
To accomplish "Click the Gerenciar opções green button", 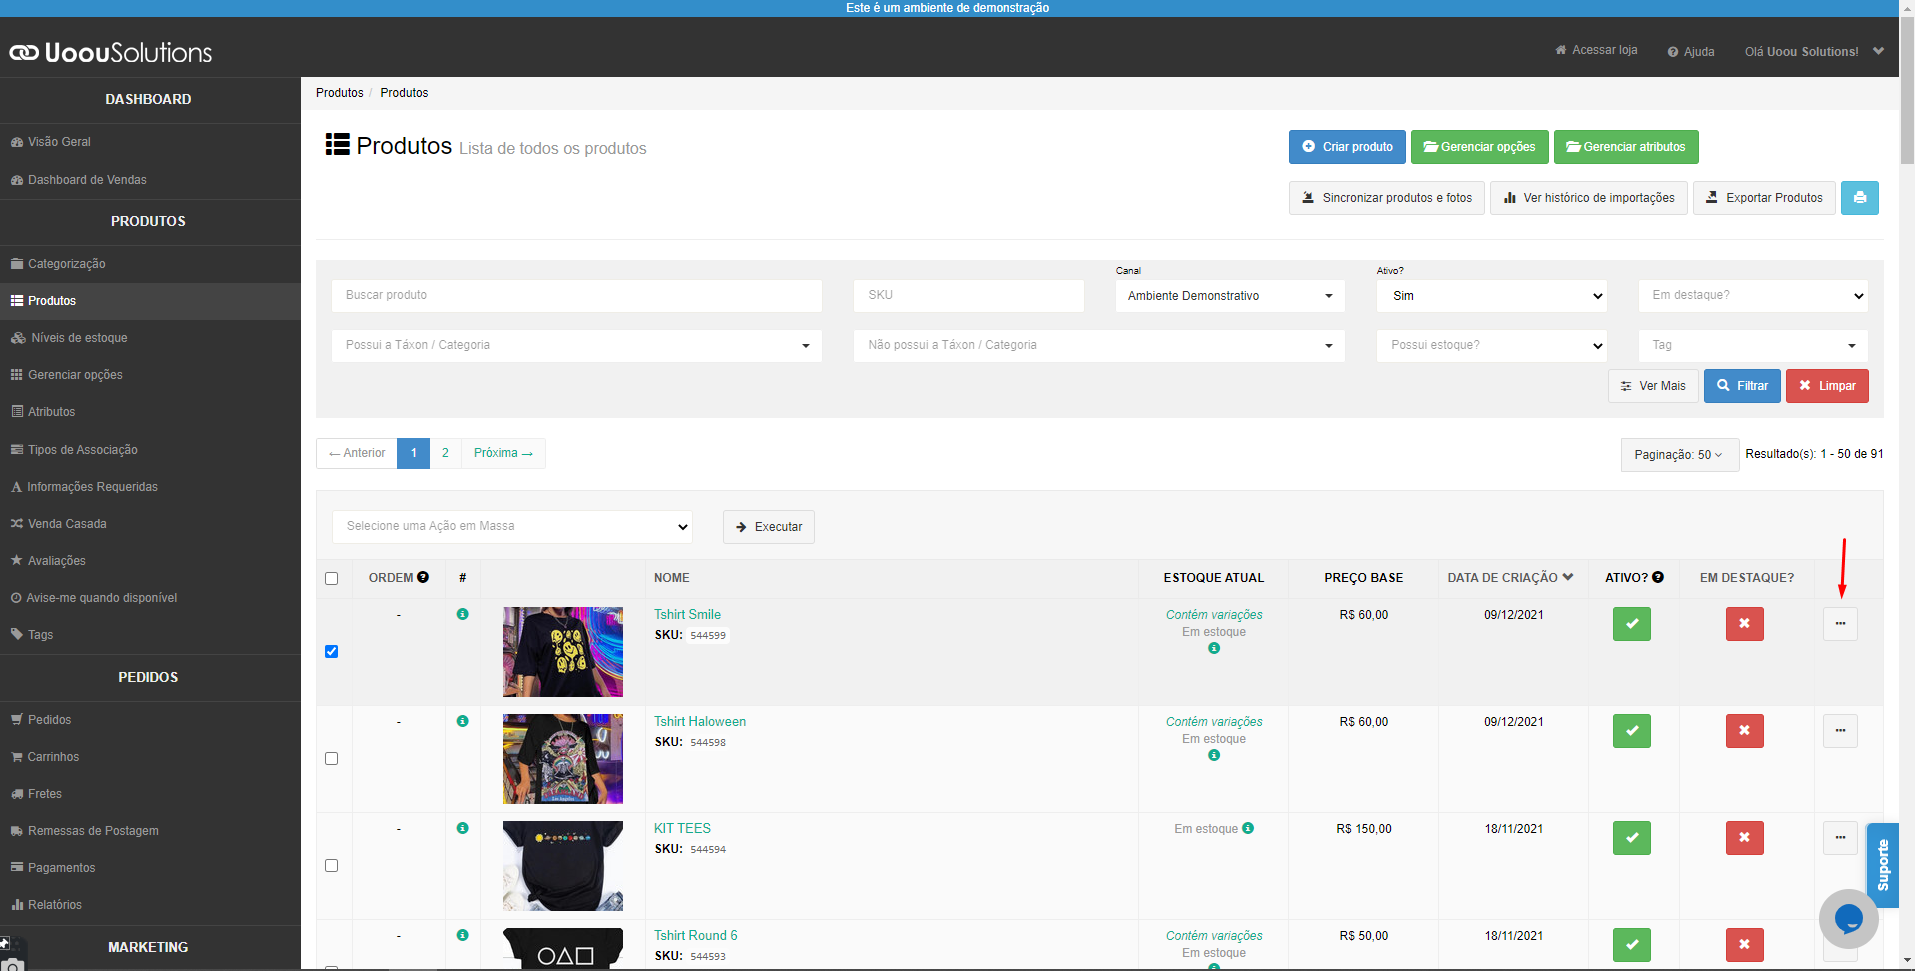I will coord(1479,147).
